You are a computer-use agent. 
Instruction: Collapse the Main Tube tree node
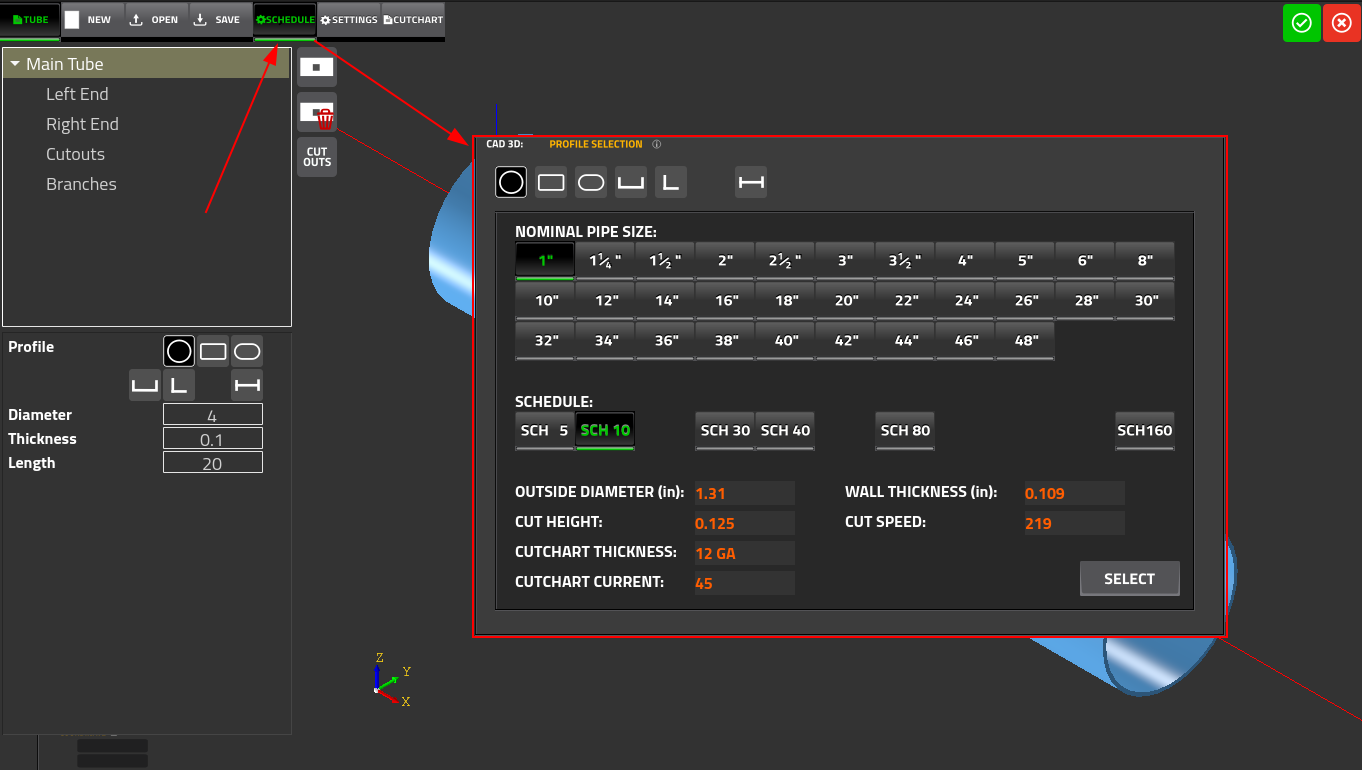15,64
